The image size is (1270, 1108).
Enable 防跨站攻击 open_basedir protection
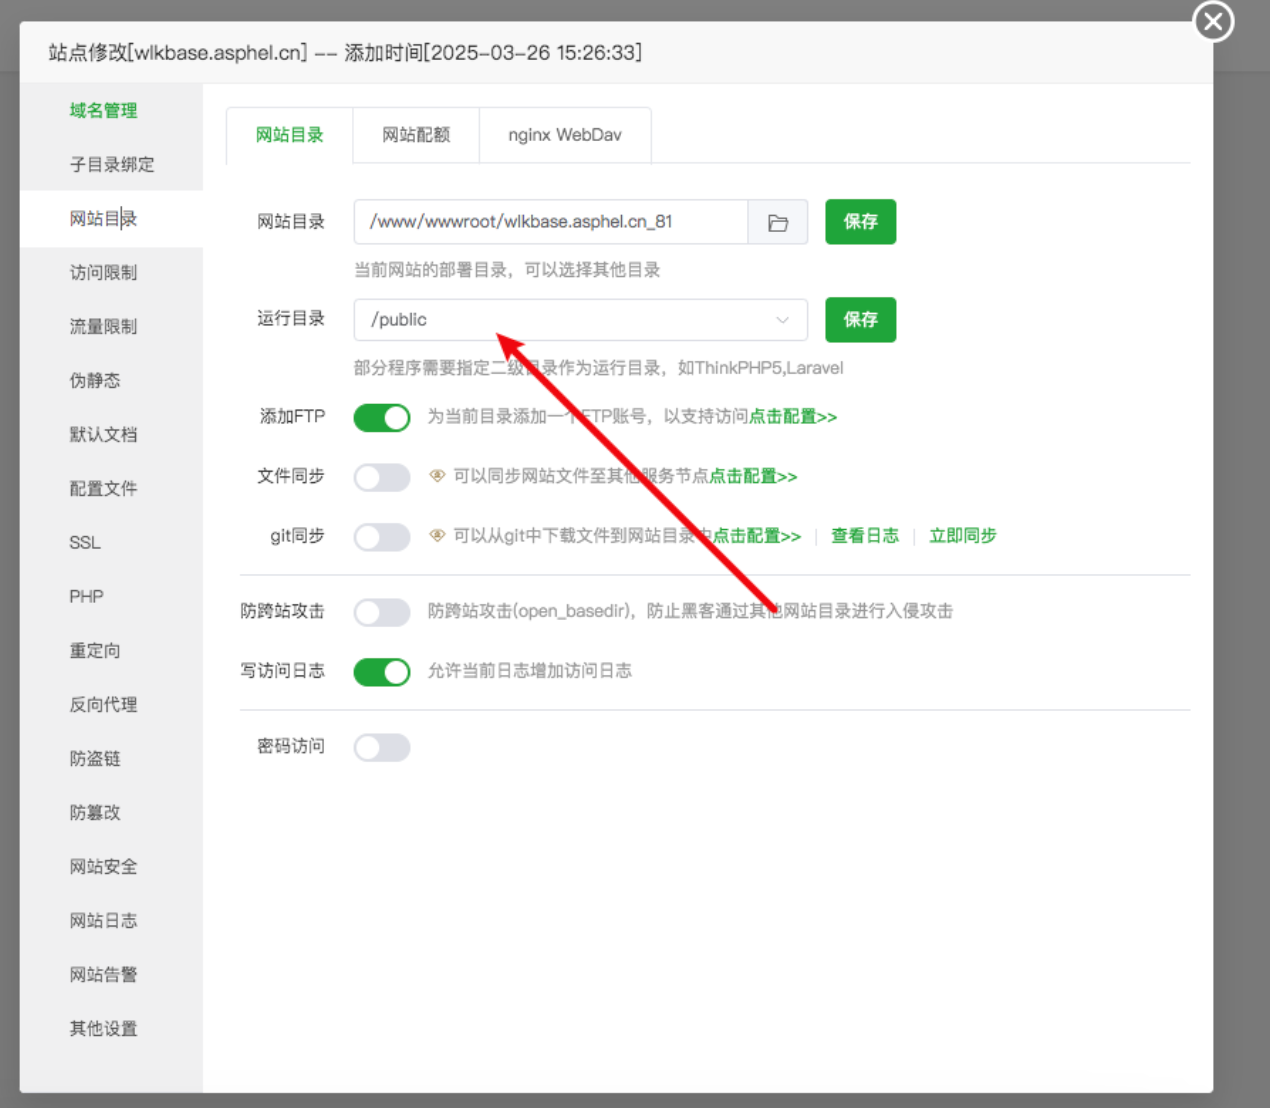click(382, 612)
